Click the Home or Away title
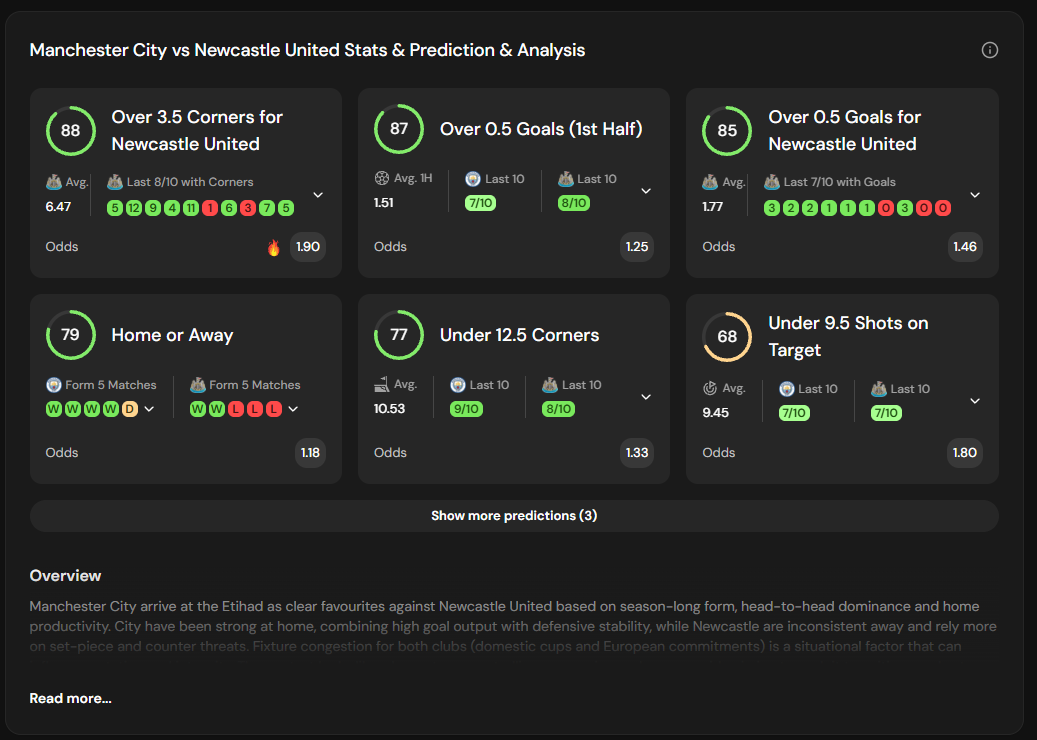The image size is (1037, 740). (172, 335)
